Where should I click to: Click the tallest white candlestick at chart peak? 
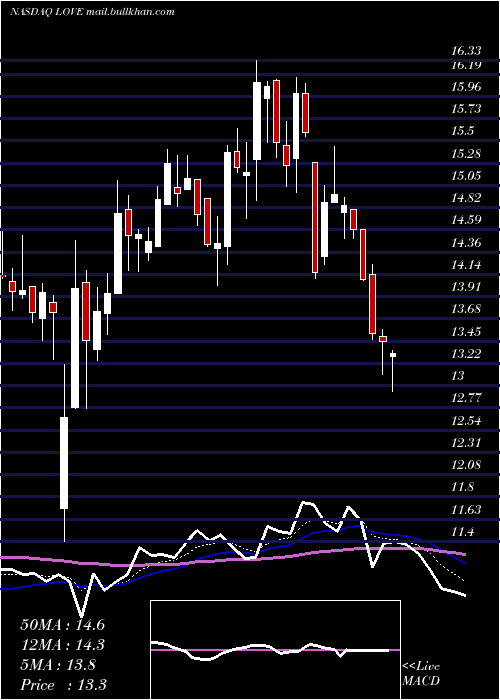click(257, 121)
